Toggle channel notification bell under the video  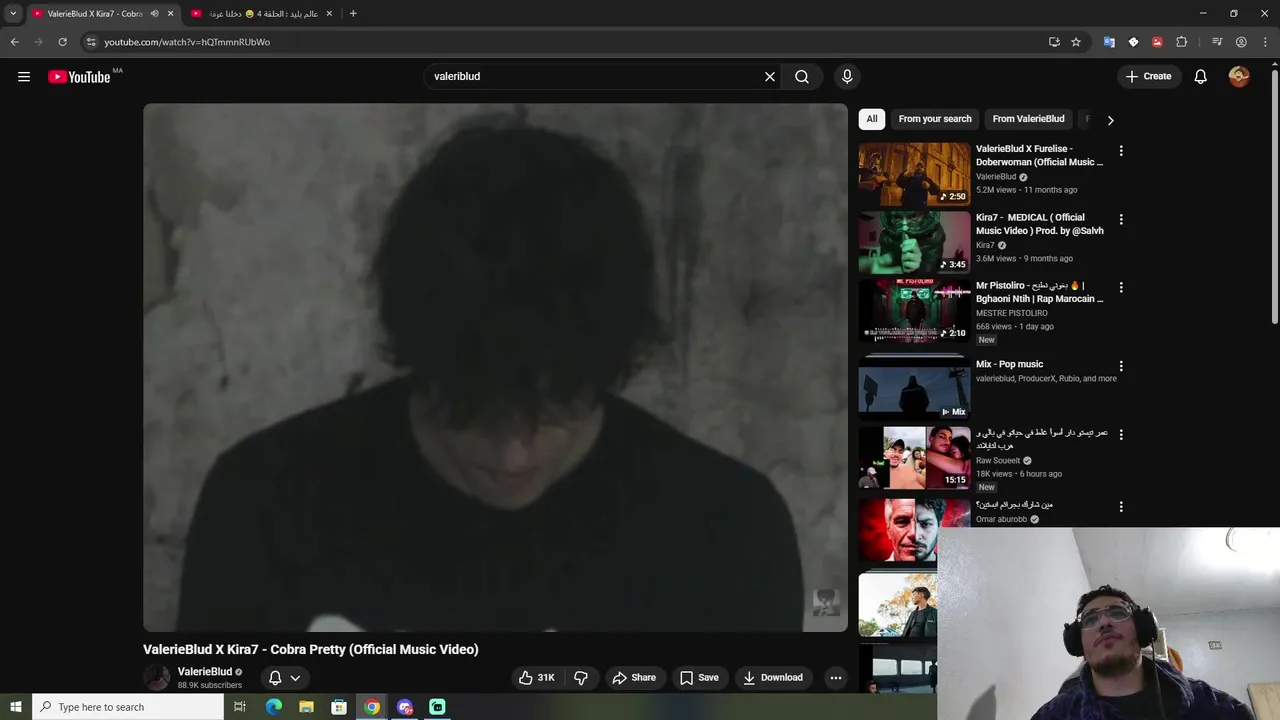275,678
